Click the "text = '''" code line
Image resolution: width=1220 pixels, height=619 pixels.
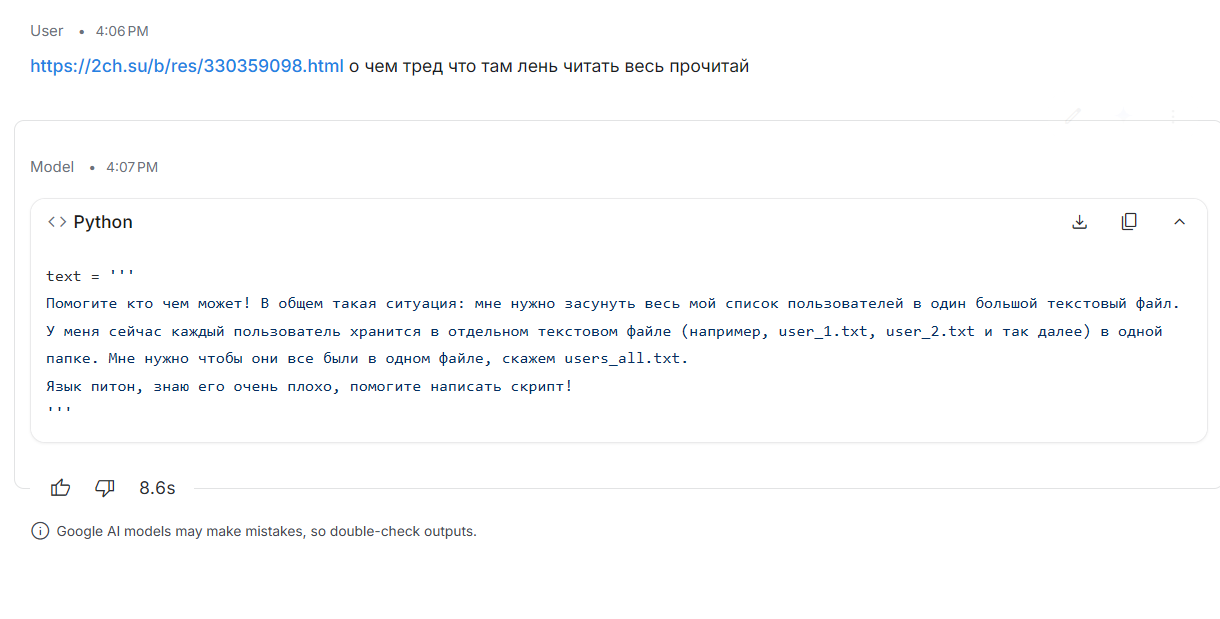pos(90,276)
